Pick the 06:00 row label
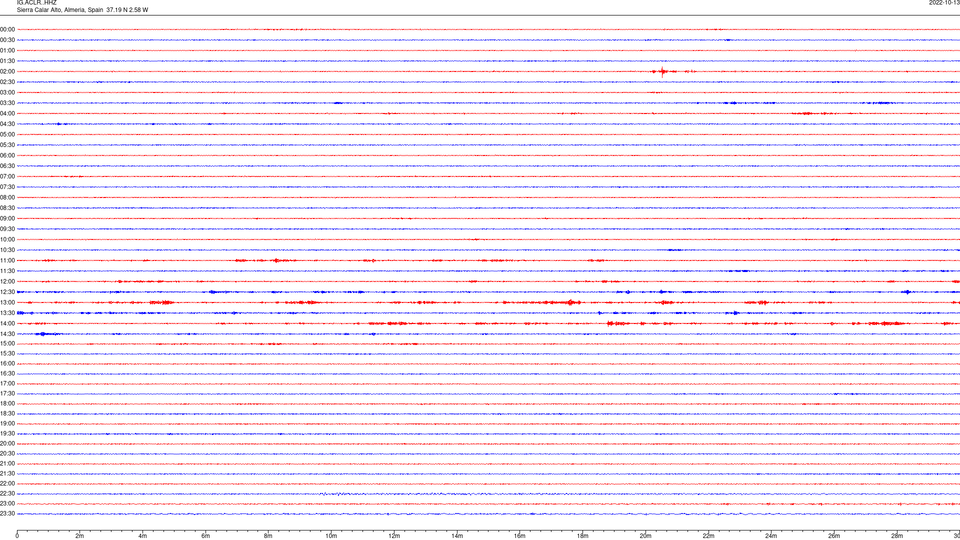Screen dimensions: 960x540 [x=7, y=156]
